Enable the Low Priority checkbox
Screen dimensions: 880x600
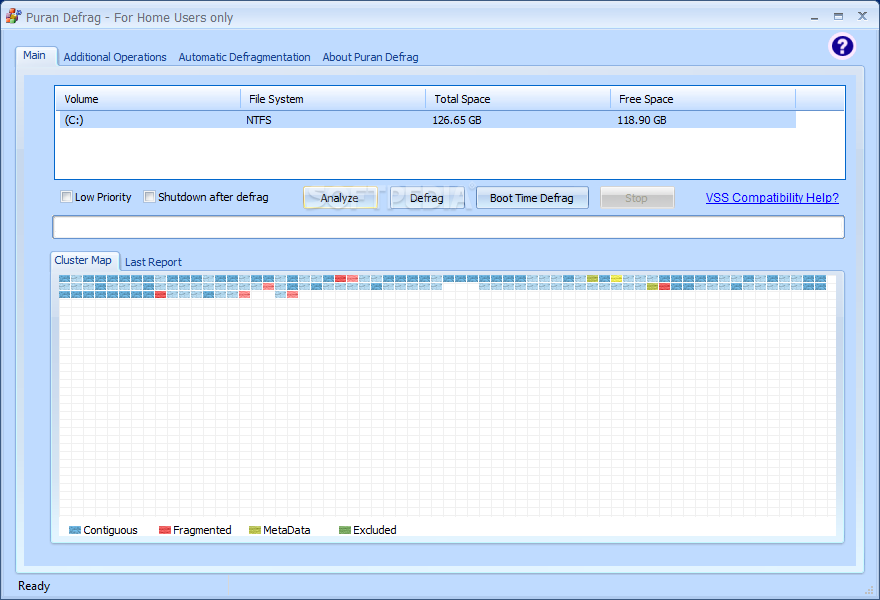[66, 196]
